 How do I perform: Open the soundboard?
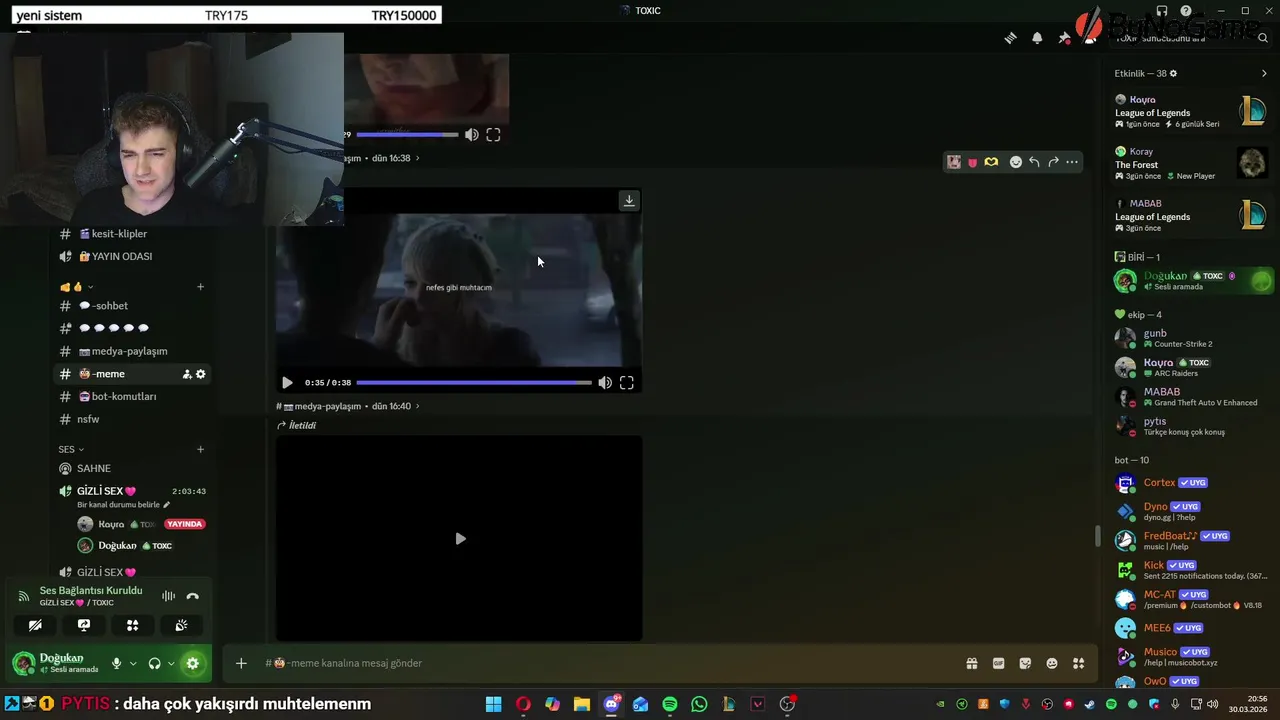click(181, 625)
